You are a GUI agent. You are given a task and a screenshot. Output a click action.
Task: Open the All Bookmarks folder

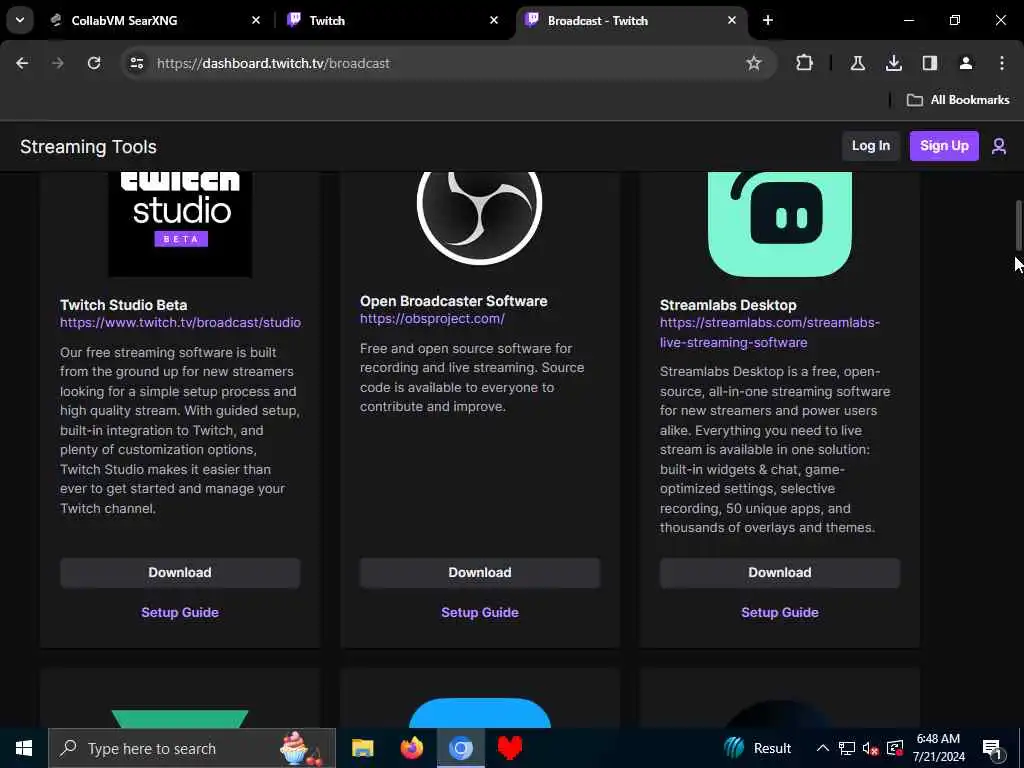958,100
